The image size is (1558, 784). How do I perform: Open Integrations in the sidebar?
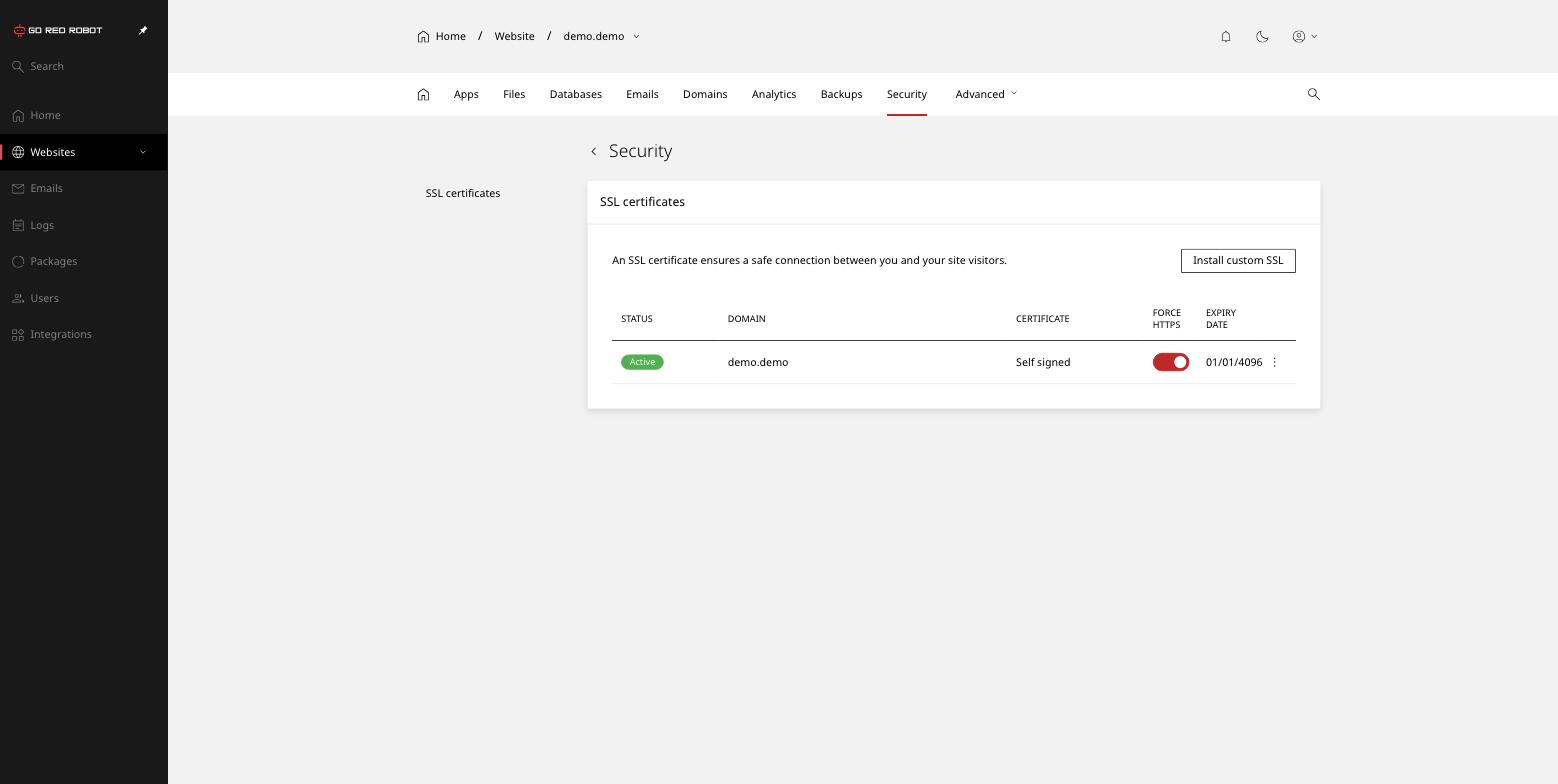pos(84,334)
